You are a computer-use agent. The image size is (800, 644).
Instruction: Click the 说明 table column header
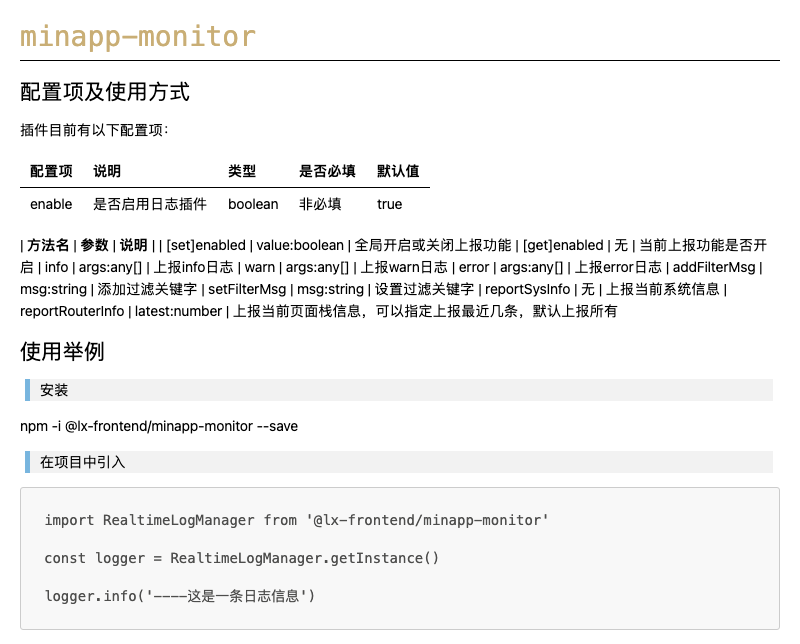click(x=107, y=171)
